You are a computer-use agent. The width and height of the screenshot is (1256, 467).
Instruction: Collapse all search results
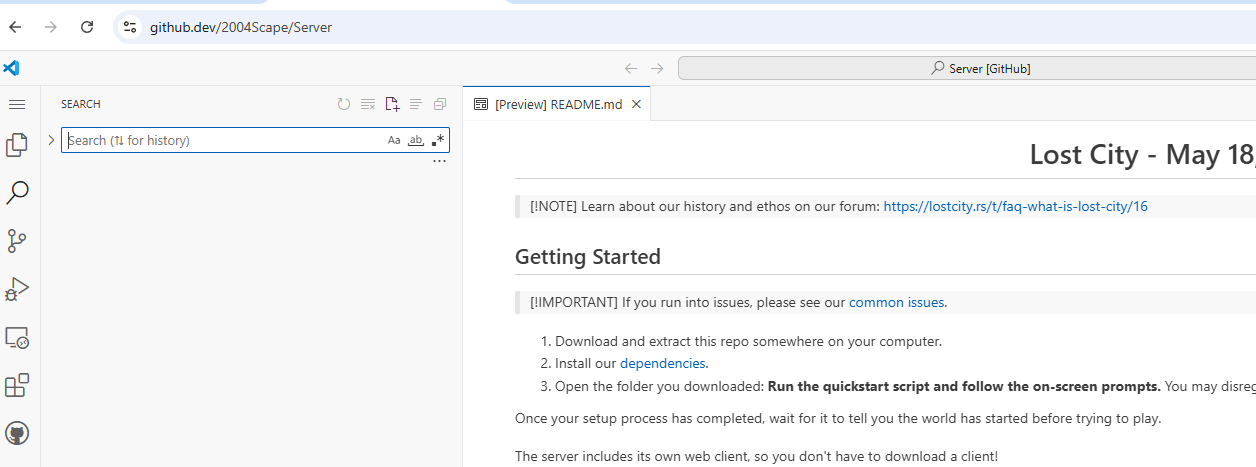440,104
